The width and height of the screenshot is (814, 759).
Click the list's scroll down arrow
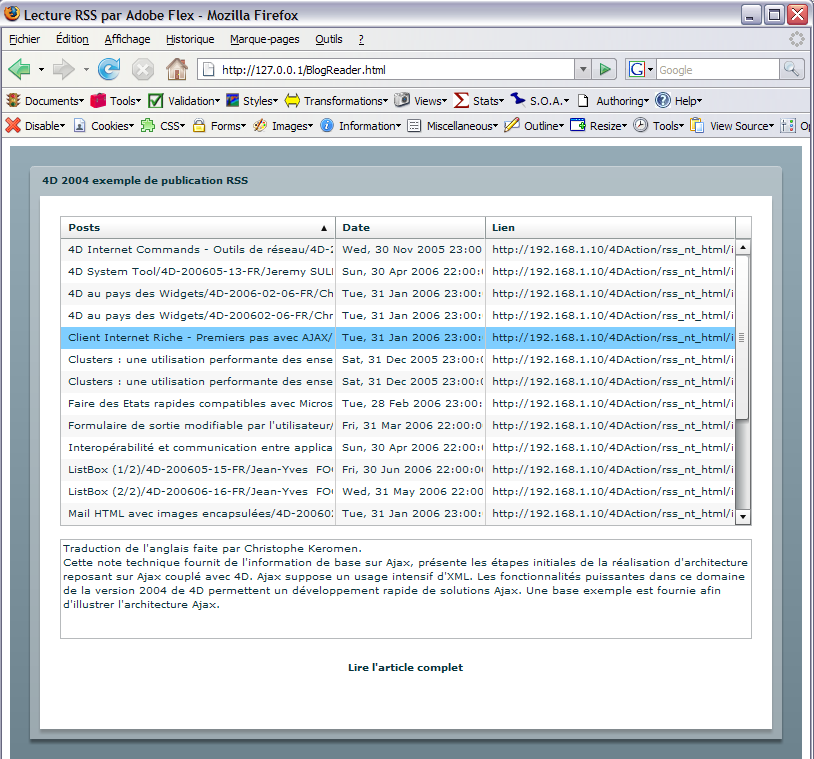[x=743, y=516]
